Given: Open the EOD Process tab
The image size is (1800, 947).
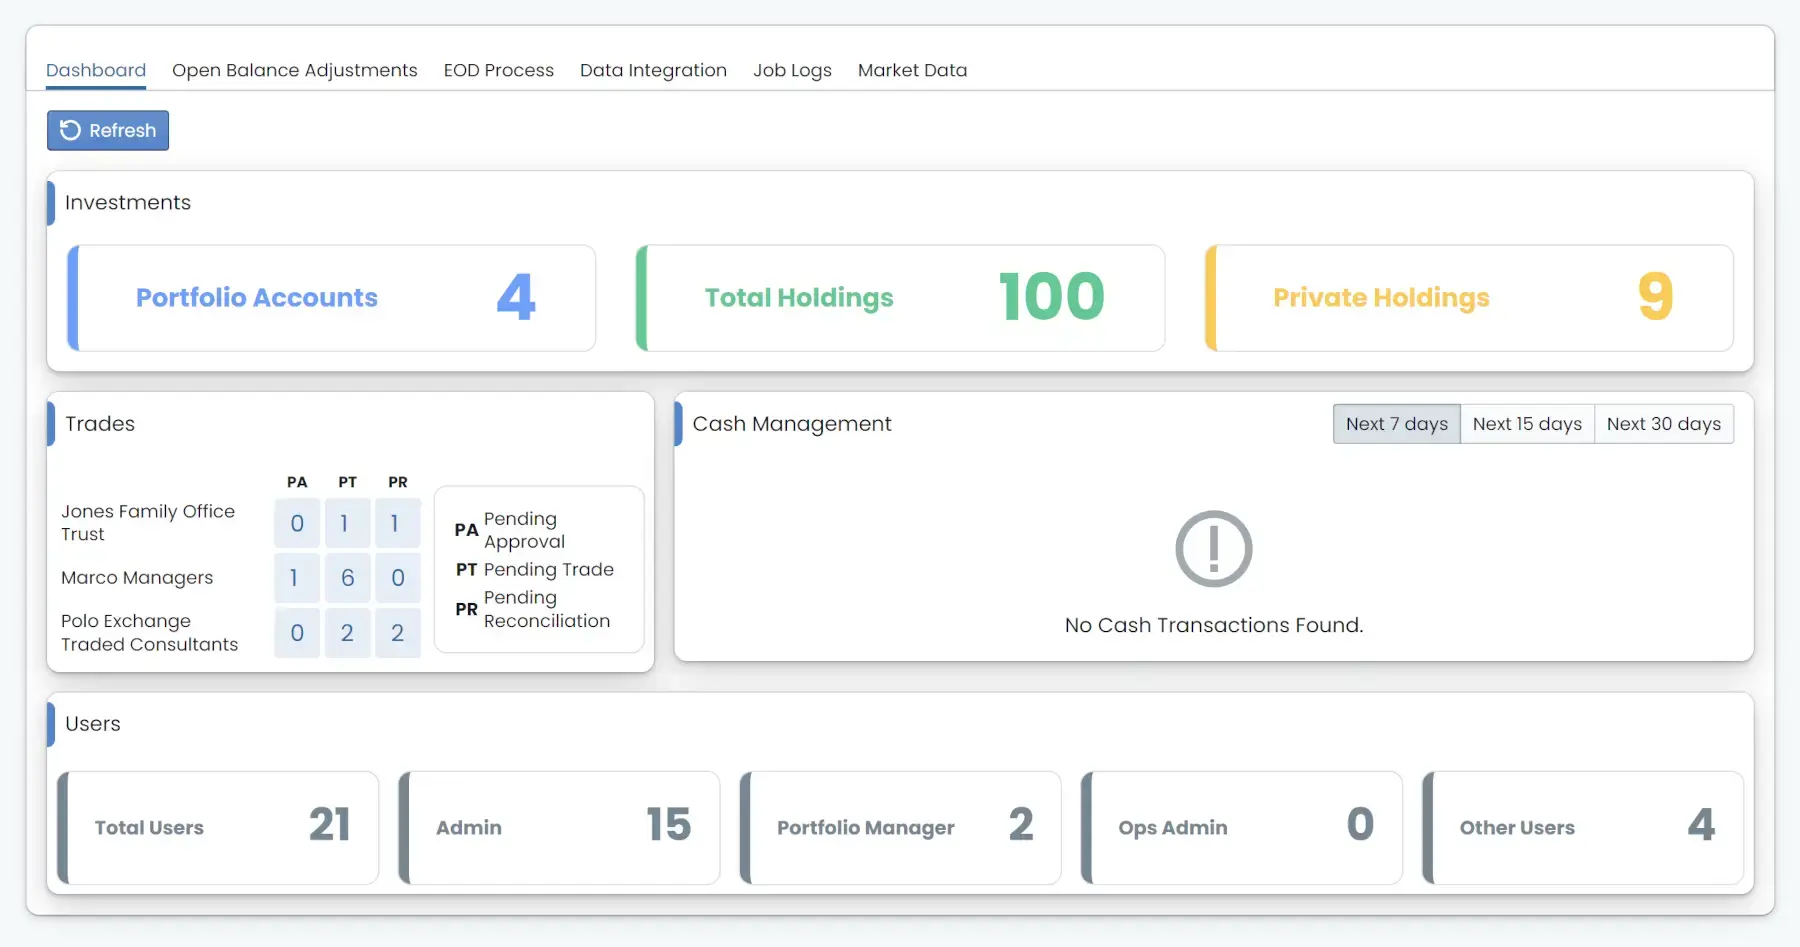Looking at the screenshot, I should (498, 70).
